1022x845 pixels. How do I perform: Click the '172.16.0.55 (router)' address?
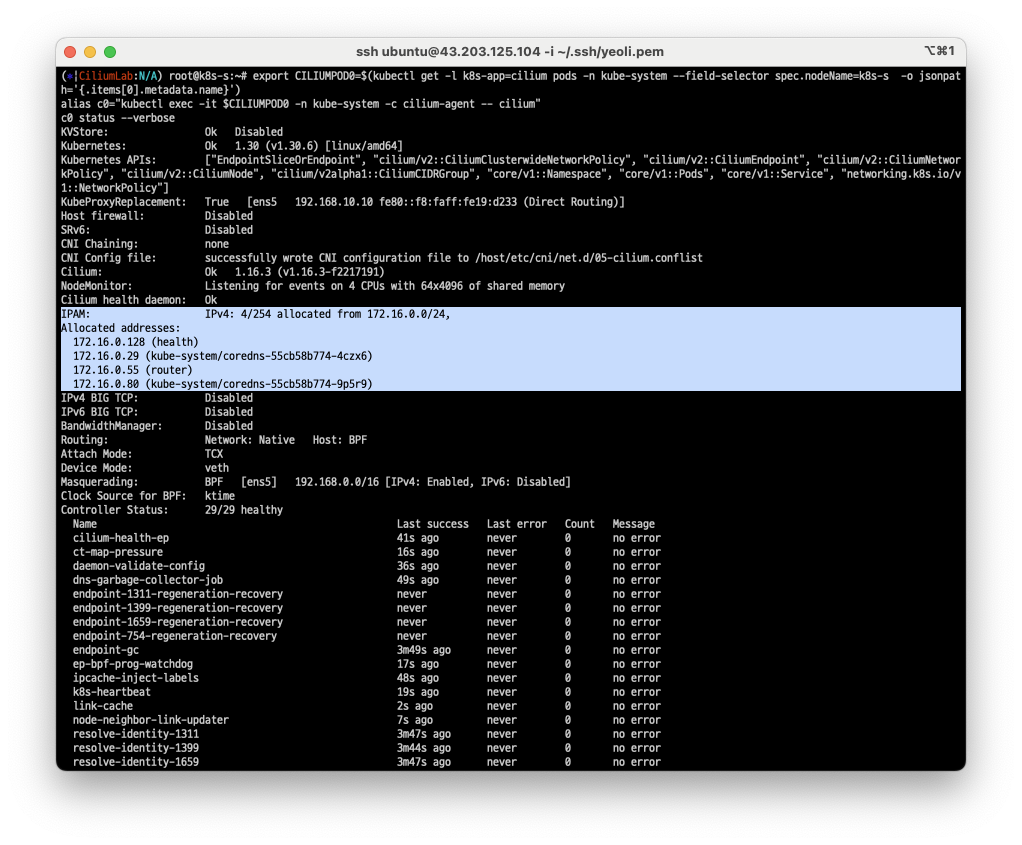coord(132,370)
